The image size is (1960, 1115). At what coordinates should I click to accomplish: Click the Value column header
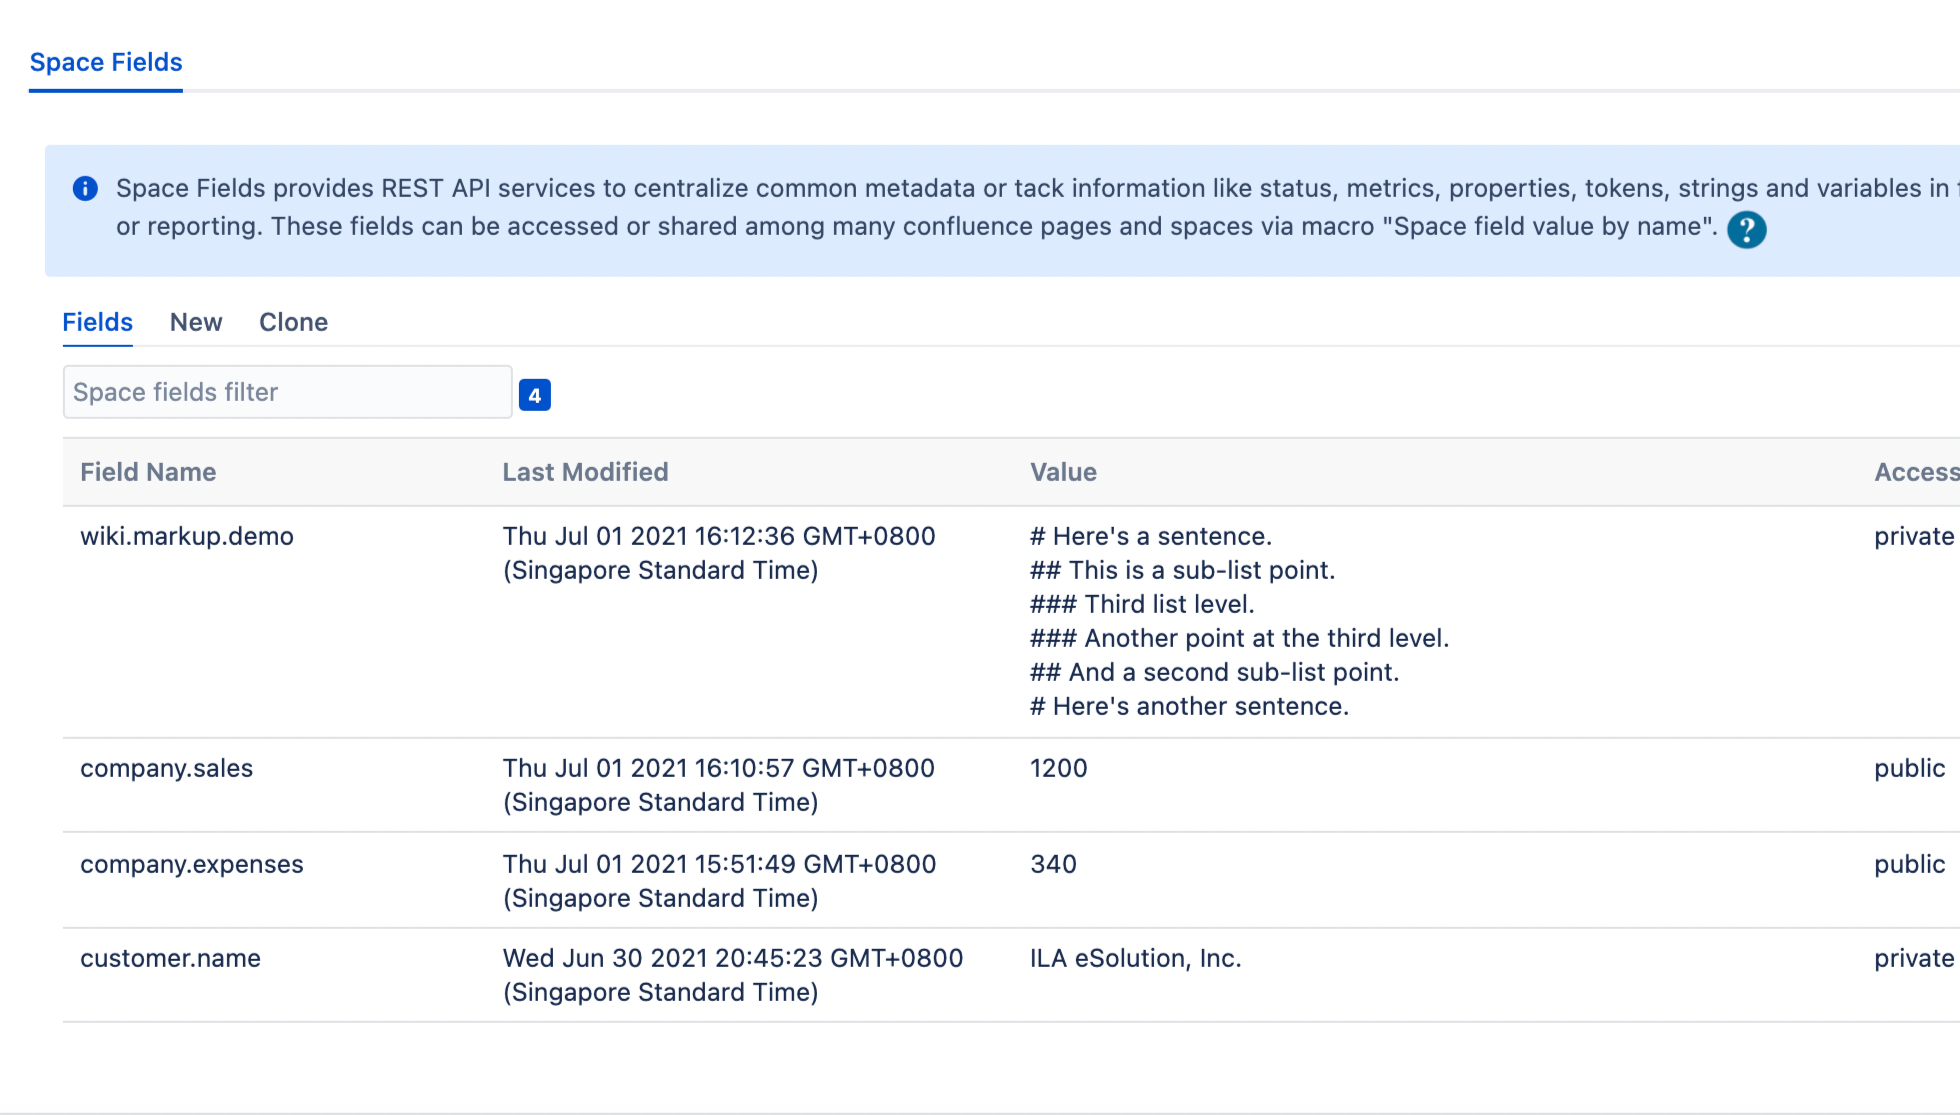[1063, 471]
